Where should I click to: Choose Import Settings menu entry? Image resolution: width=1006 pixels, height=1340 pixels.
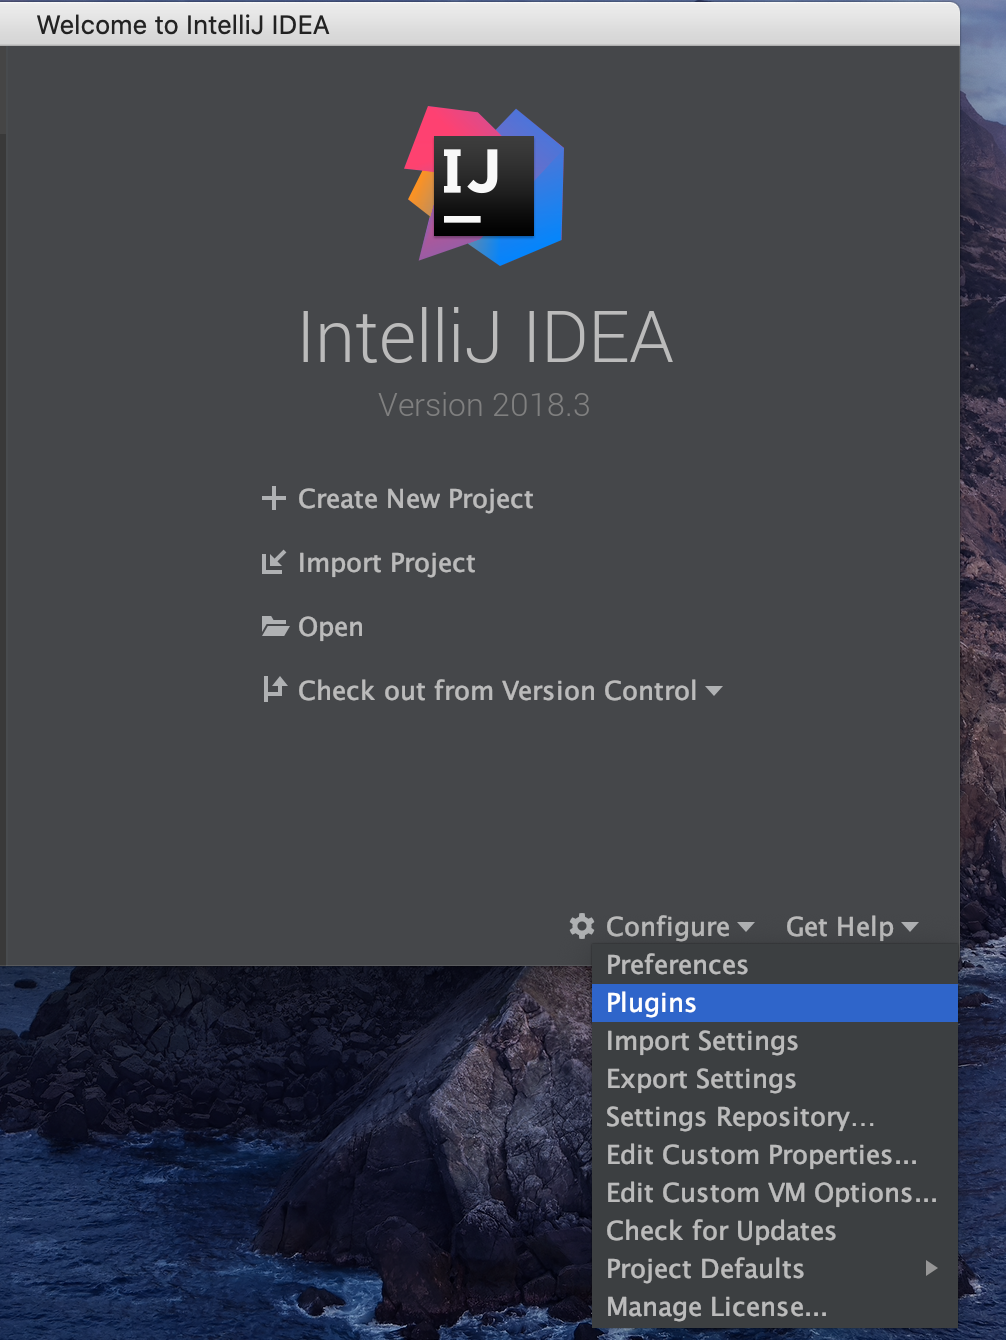(x=775, y=1041)
